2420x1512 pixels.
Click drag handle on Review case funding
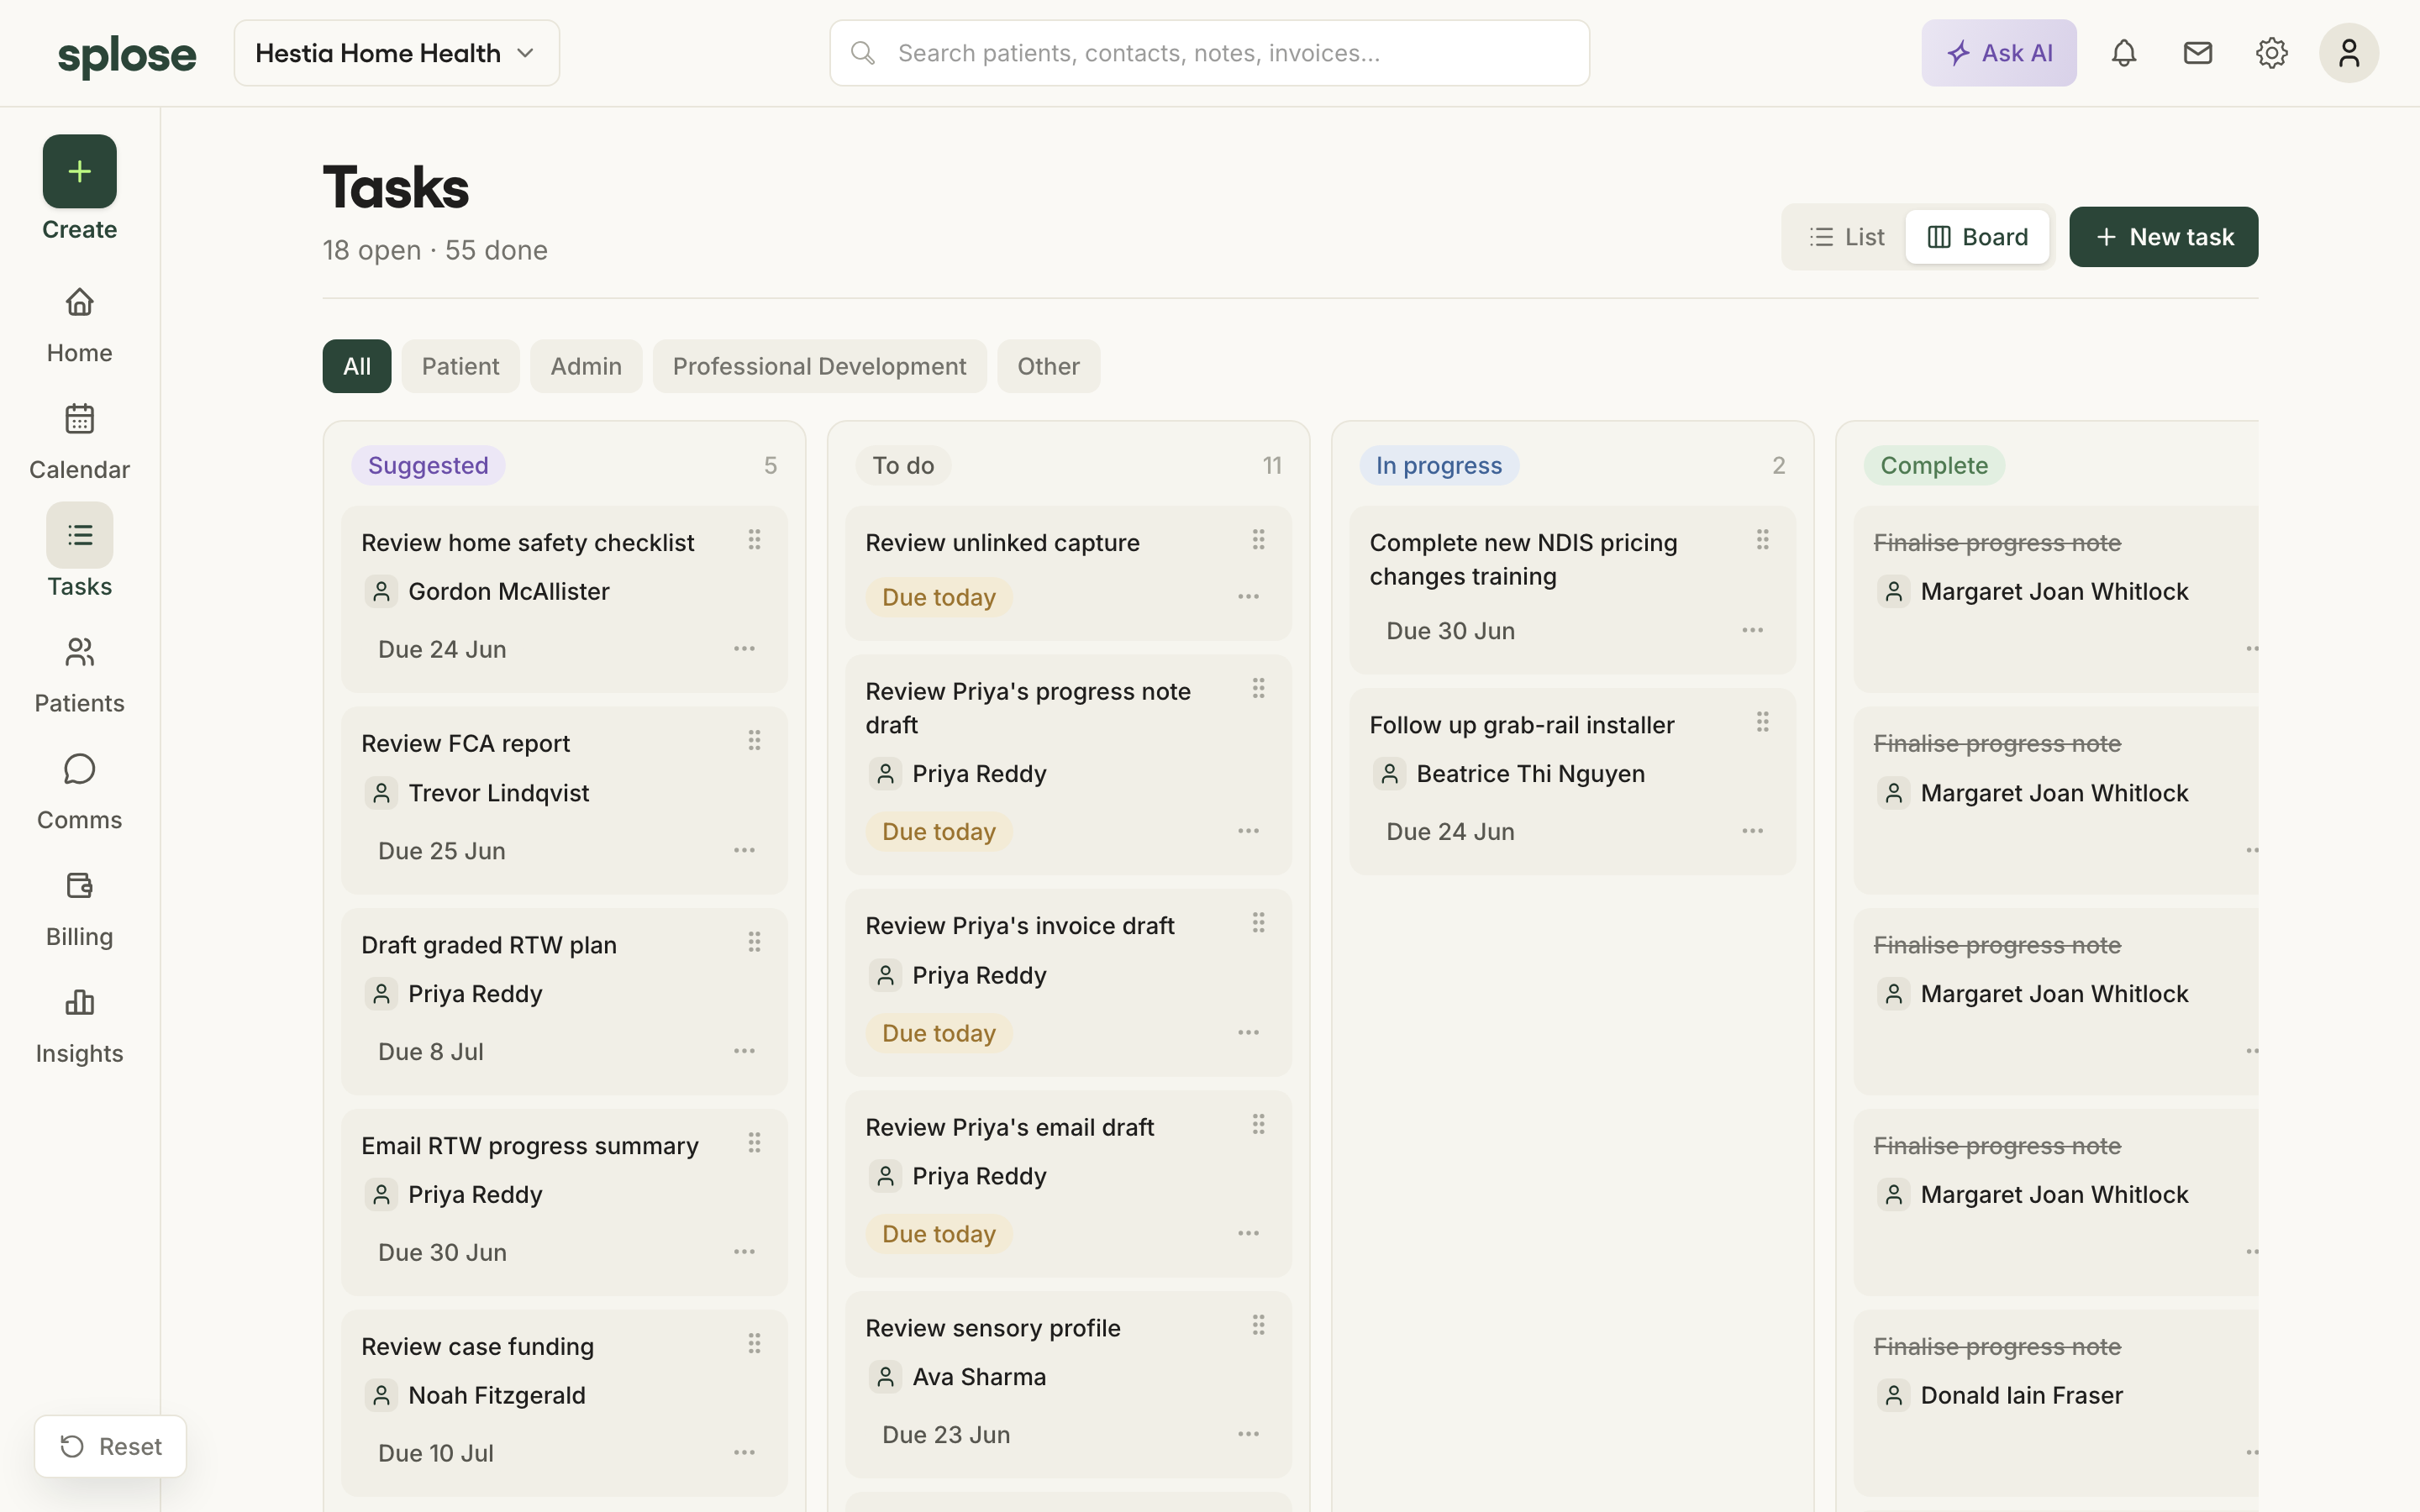click(755, 1344)
